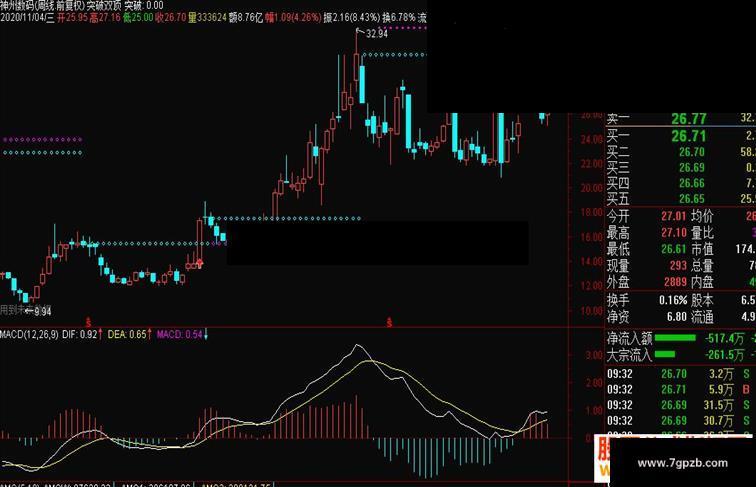Click the change value 幅1.09(4.26%)
756x487 pixels.
(293, 18)
